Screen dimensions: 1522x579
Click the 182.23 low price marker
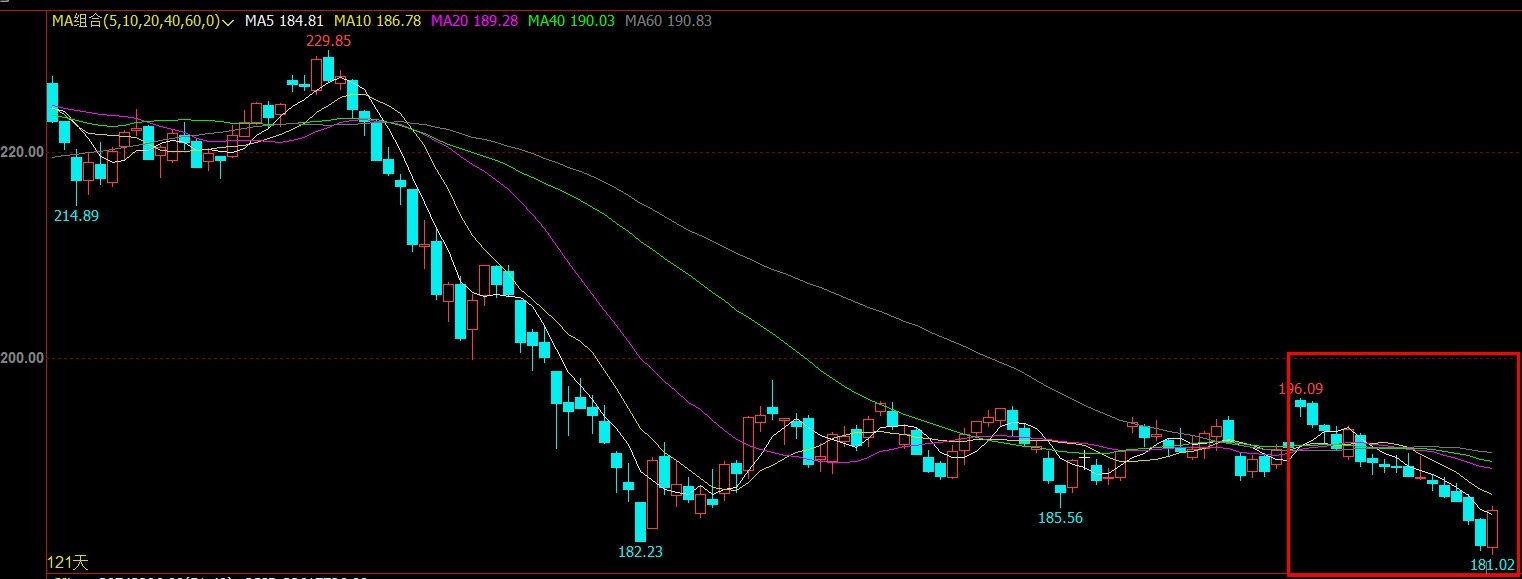(x=640, y=551)
